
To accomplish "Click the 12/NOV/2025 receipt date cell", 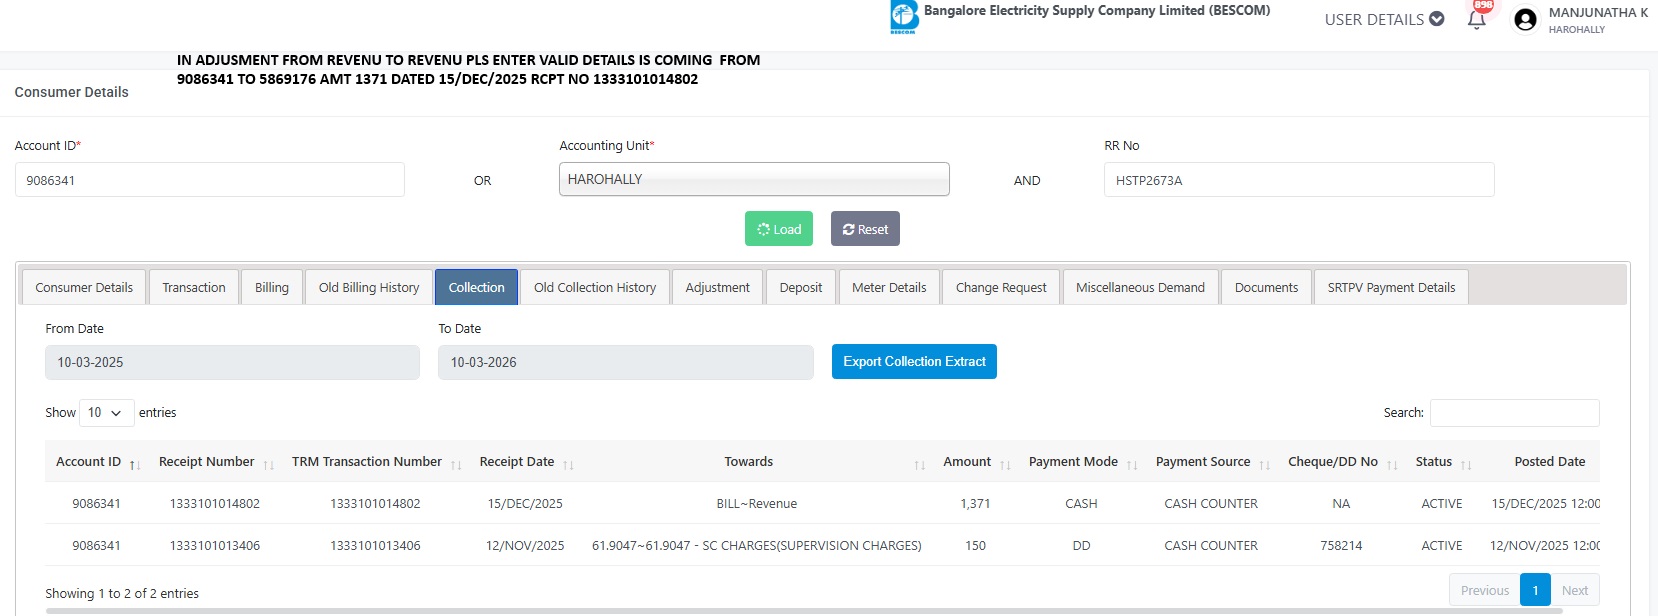I will (x=525, y=546).
